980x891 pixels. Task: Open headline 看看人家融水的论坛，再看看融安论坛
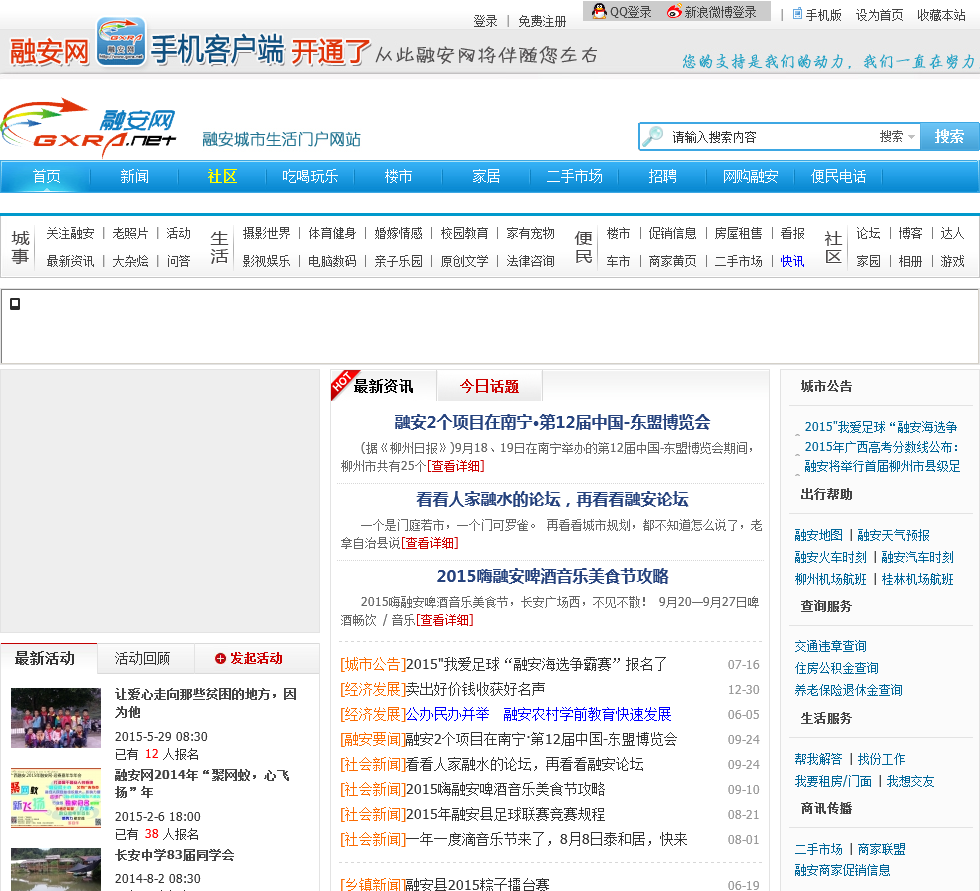click(x=552, y=499)
